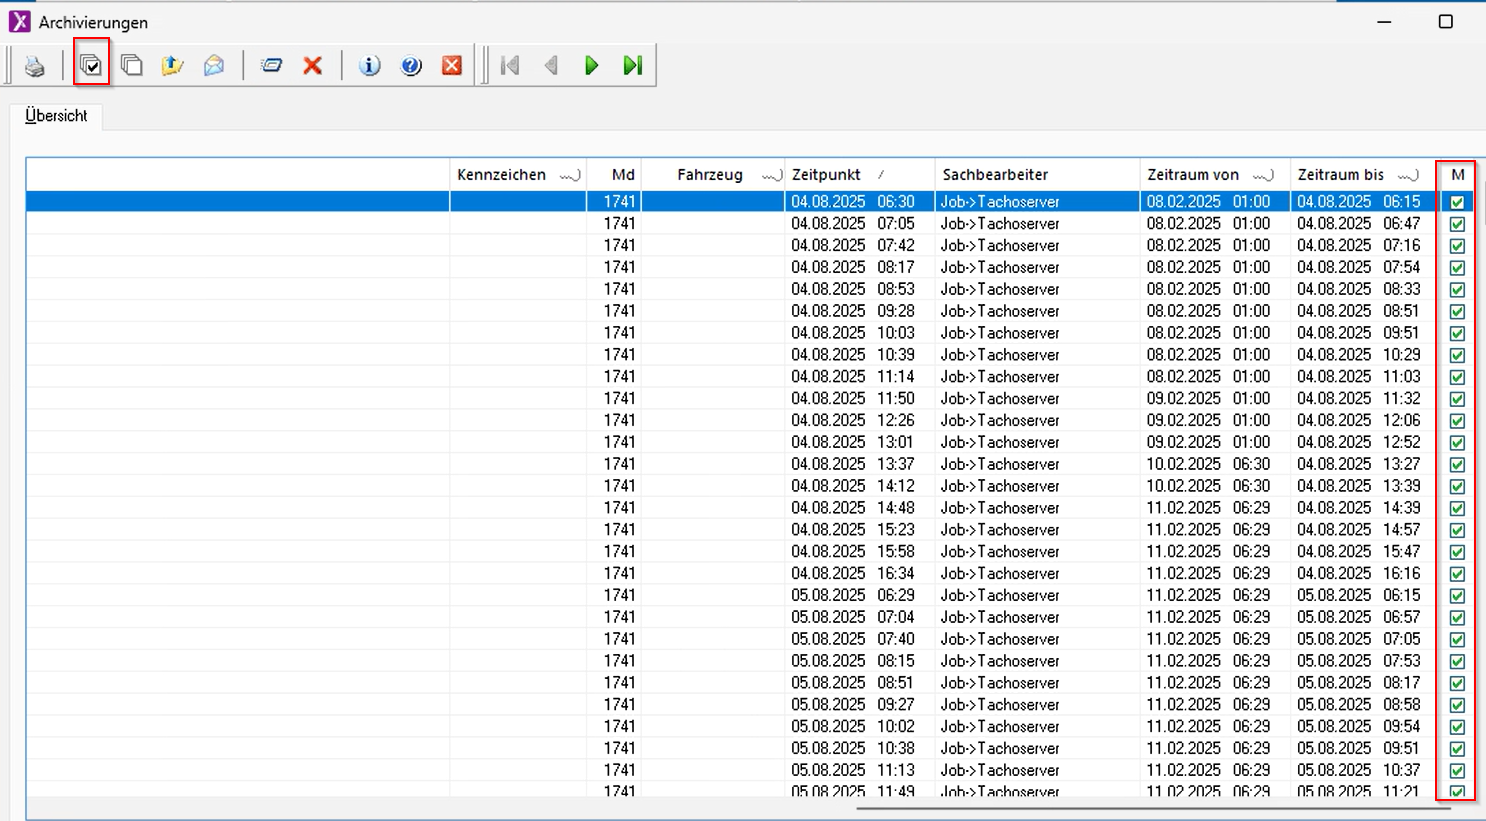
Task: Open the Kennzeichen column filter button
Action: [570, 176]
